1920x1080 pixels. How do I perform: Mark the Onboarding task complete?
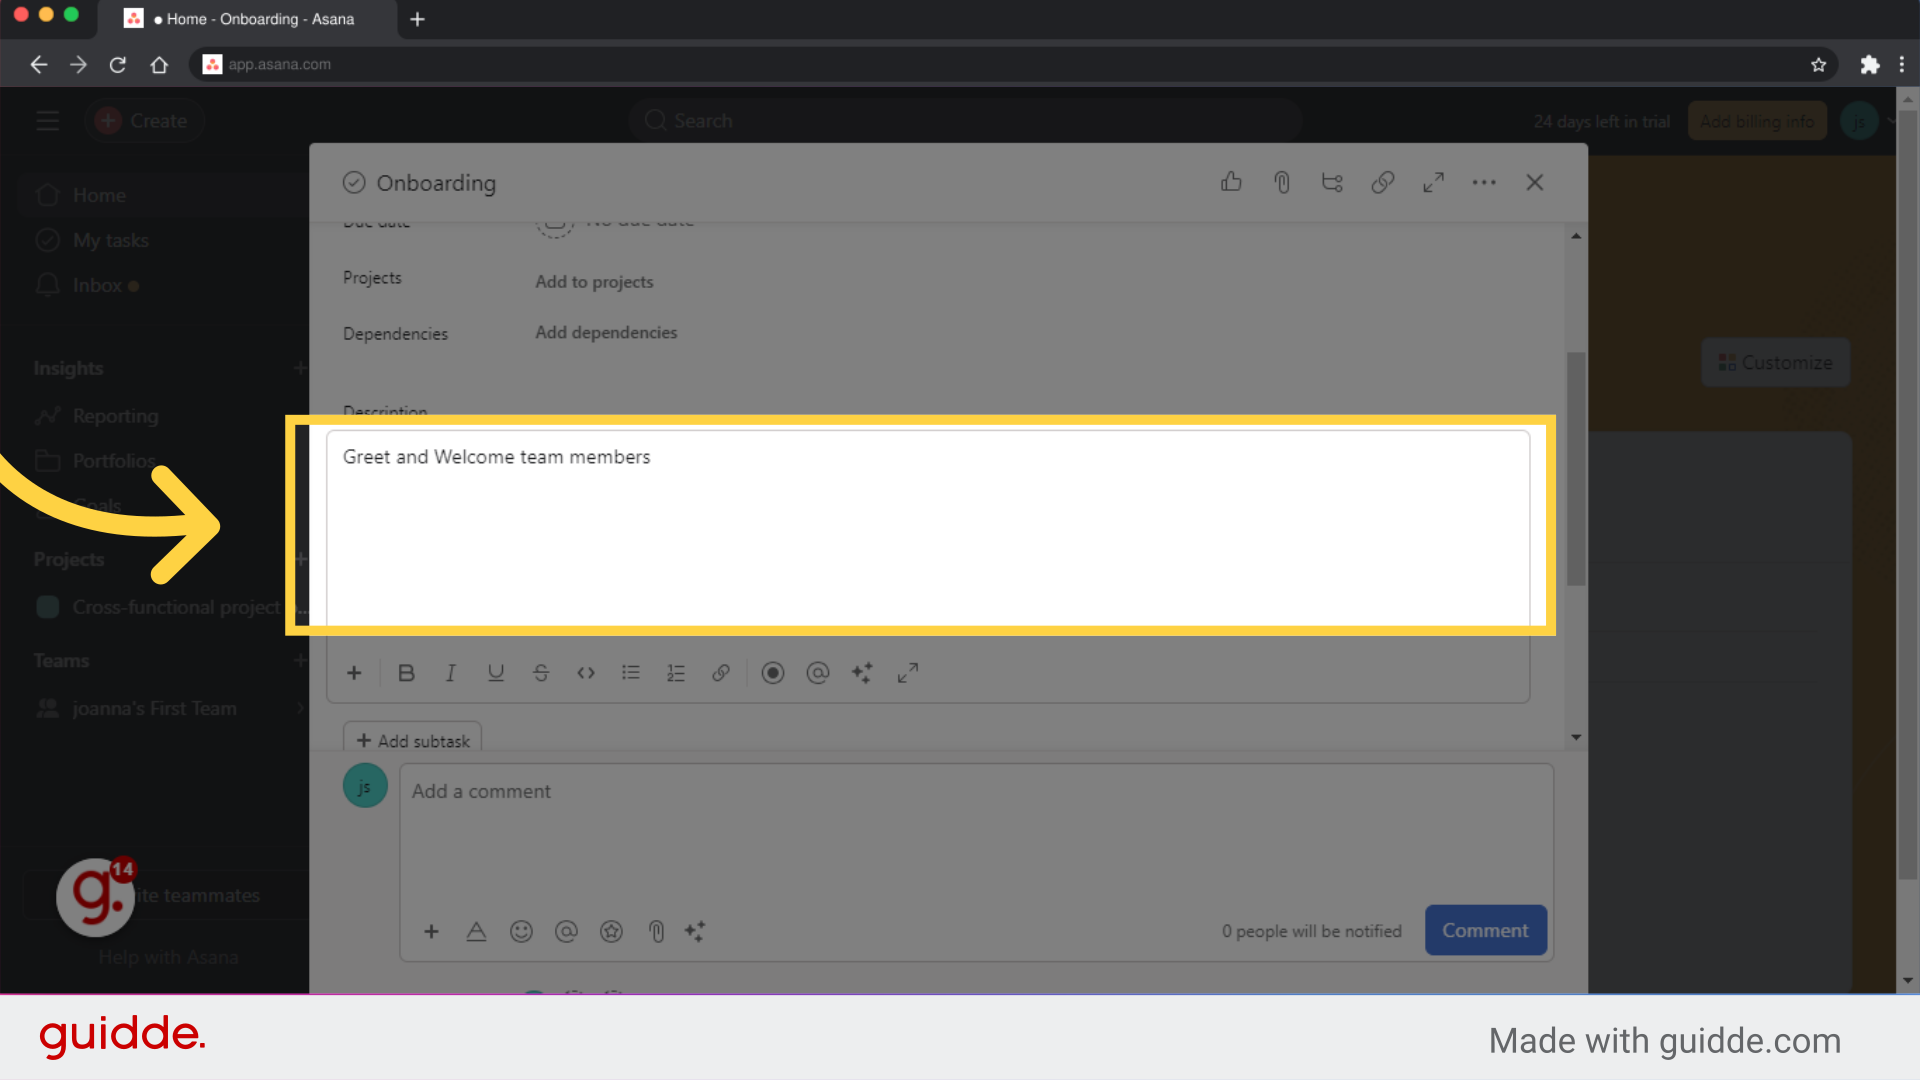(x=354, y=183)
